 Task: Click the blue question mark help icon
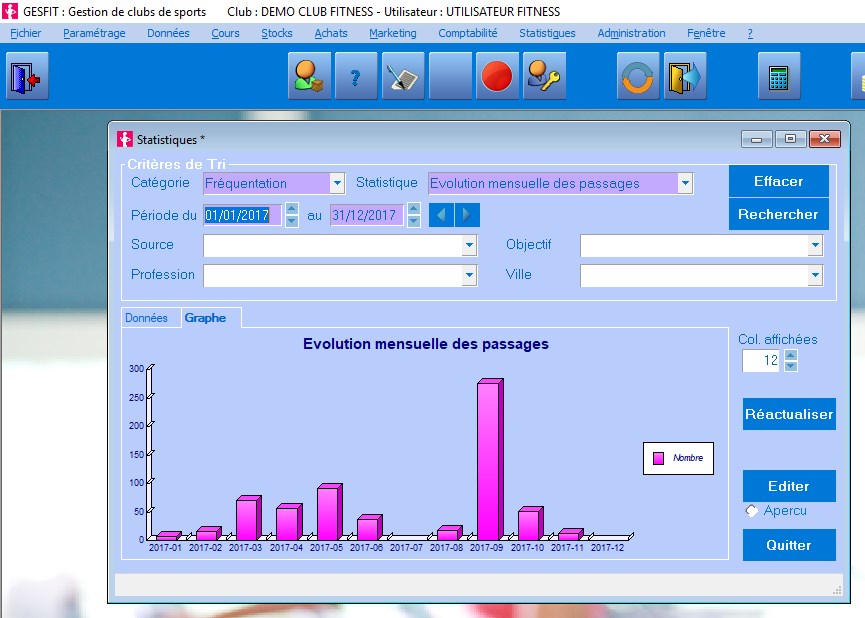356,78
